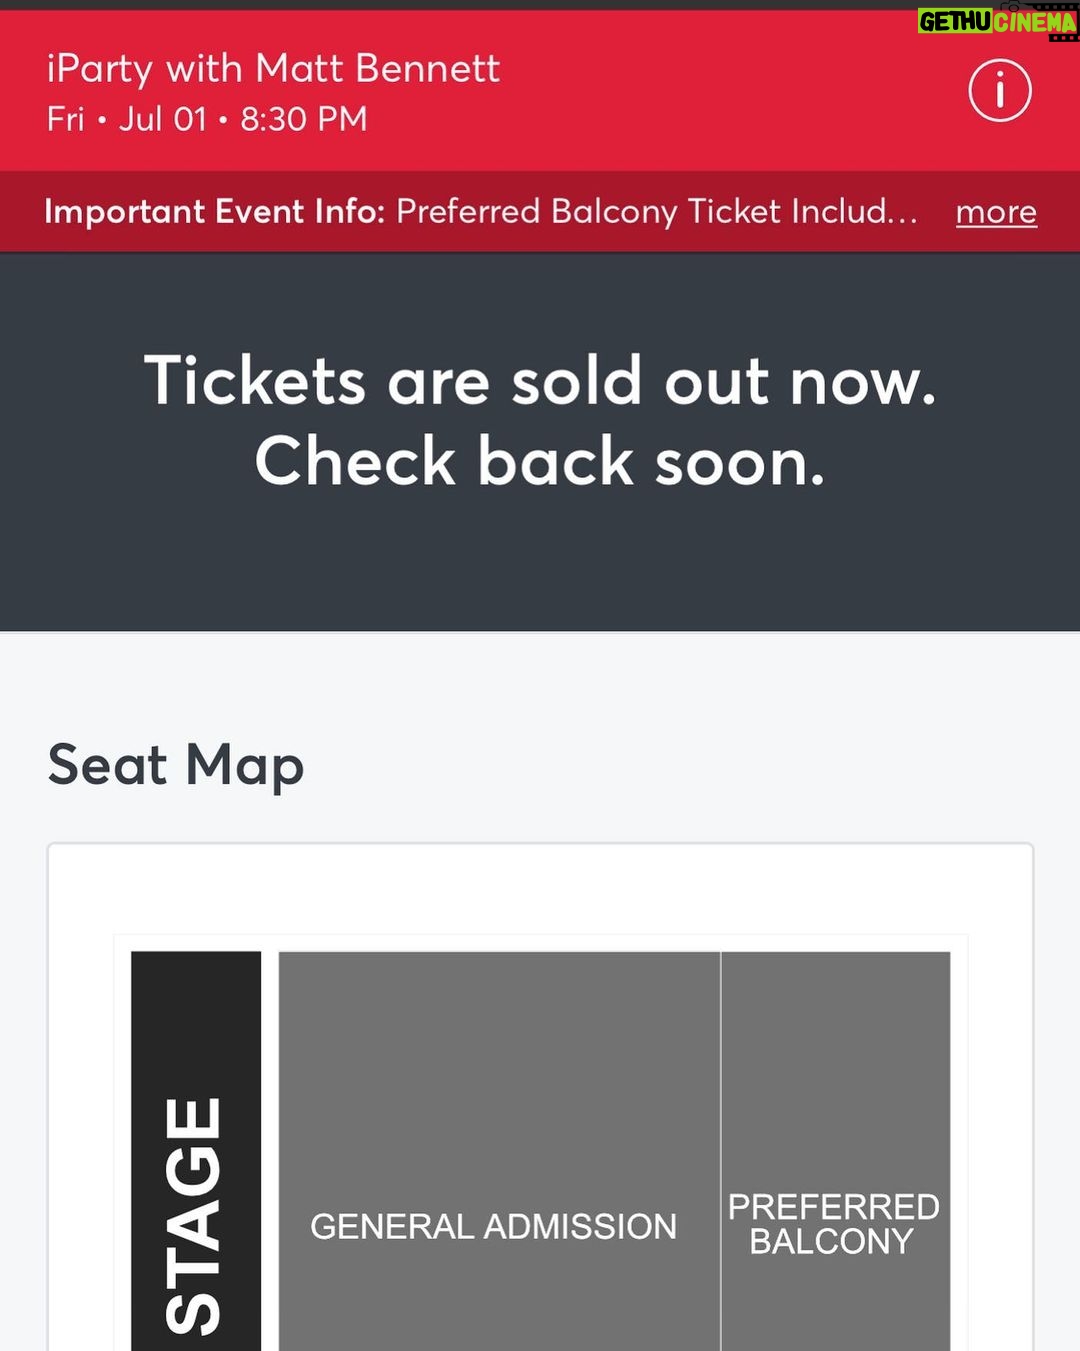Click the vertical "STAGE" label text
This screenshot has height=1351, width=1080.
coord(194,1215)
